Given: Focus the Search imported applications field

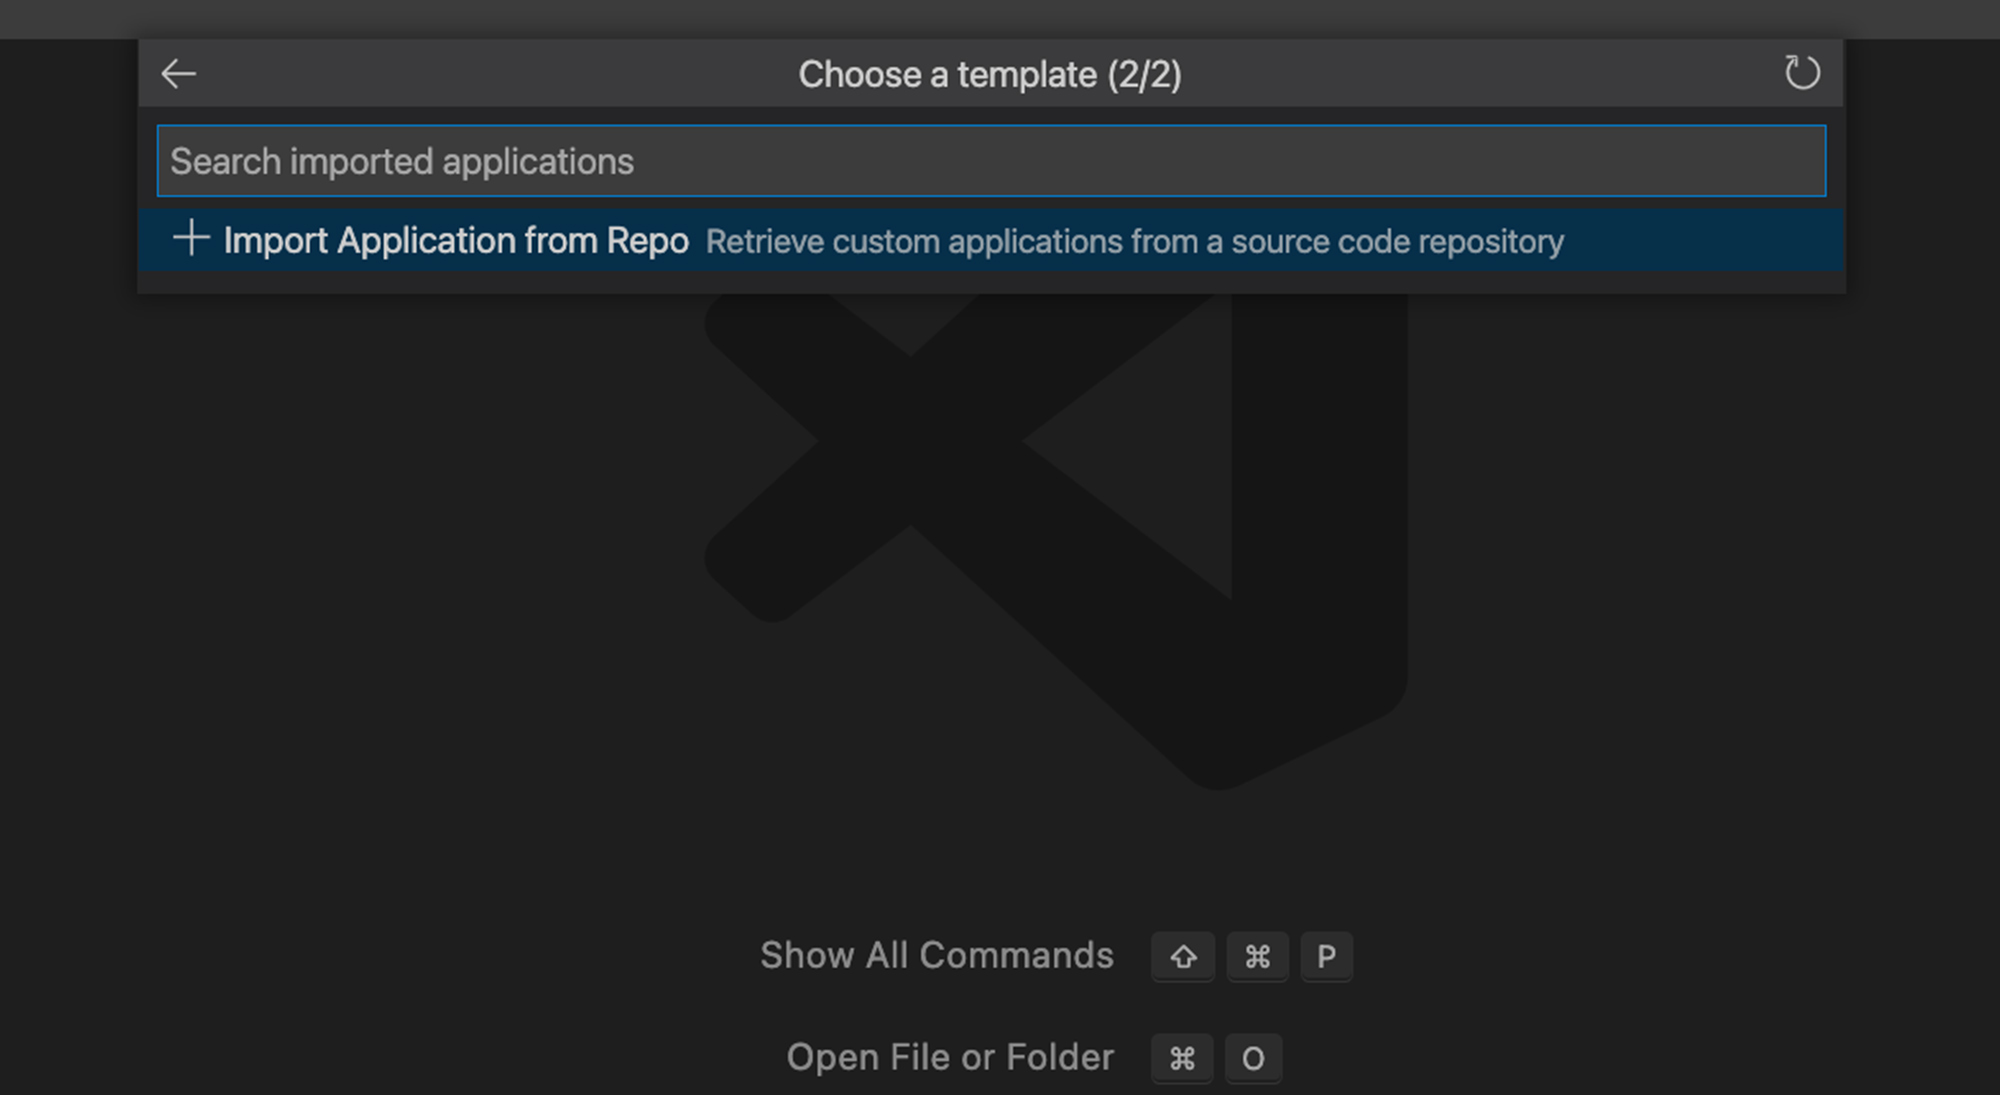Looking at the screenshot, I should (991, 161).
